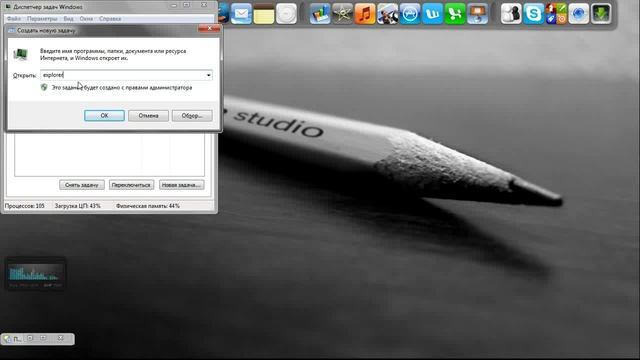This screenshot has width=640, height=360.
Task: Click the Task Manager applications list area
Action: coord(109,154)
